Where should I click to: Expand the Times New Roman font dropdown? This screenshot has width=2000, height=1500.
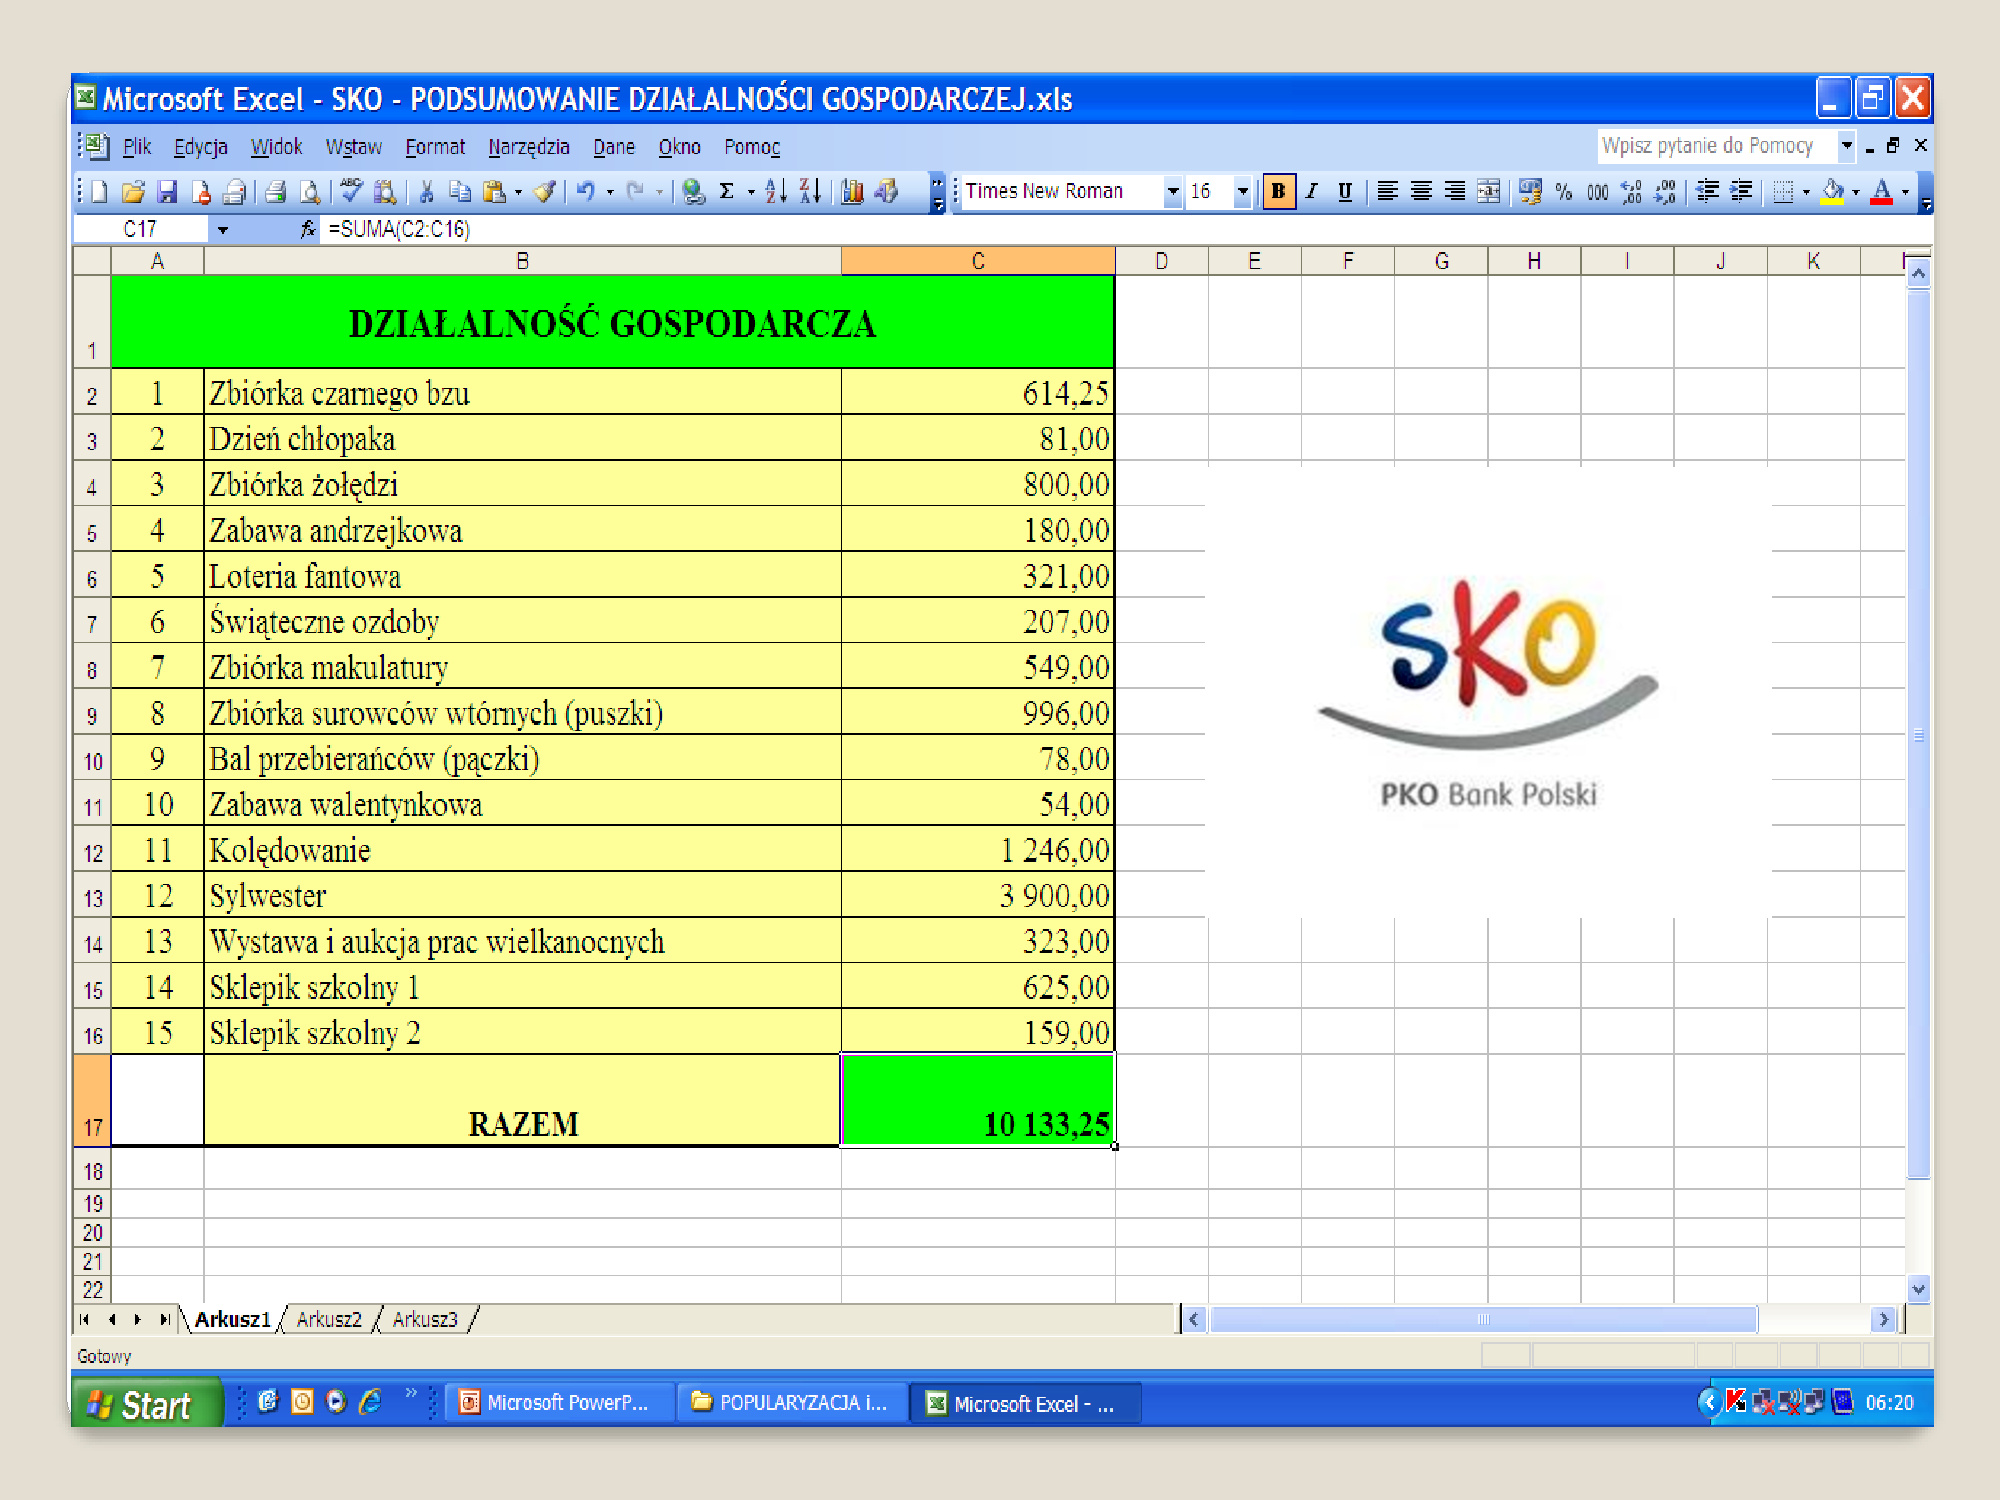(x=1172, y=191)
